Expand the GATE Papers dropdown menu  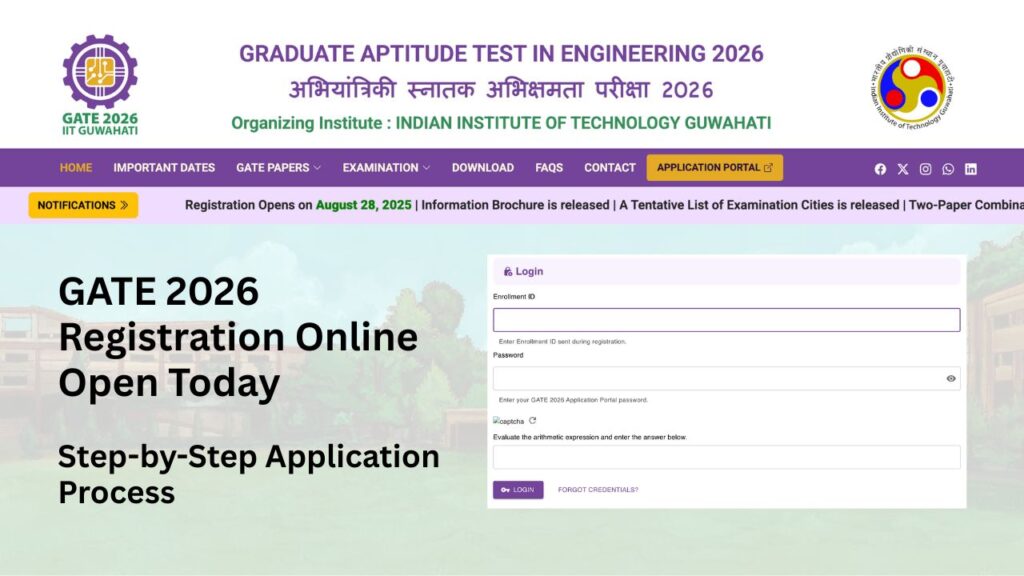point(278,168)
